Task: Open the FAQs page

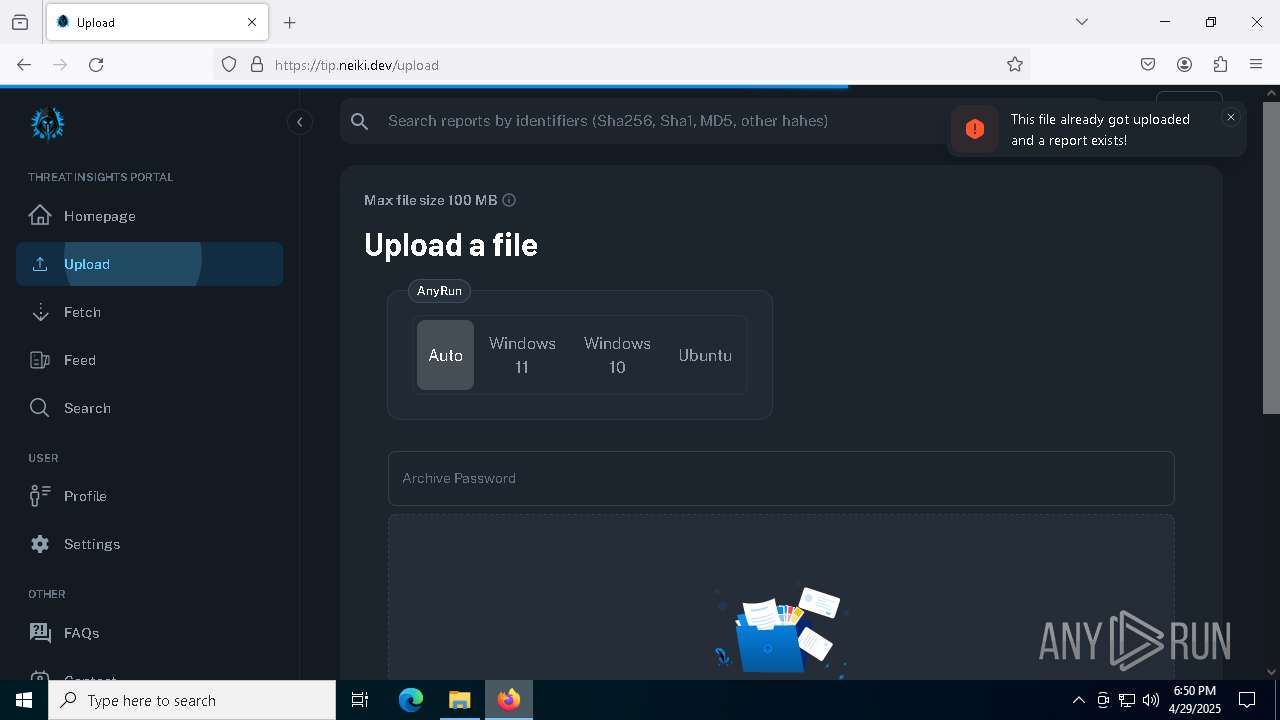Action: click(x=149, y=633)
